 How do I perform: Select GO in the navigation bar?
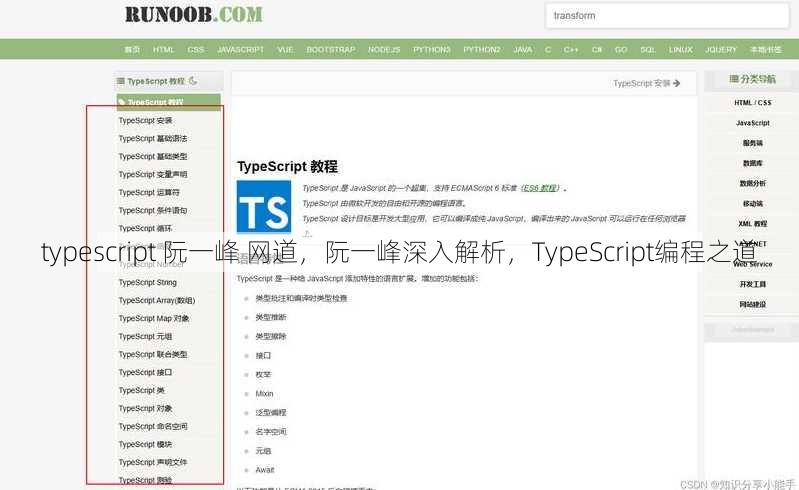tap(621, 49)
